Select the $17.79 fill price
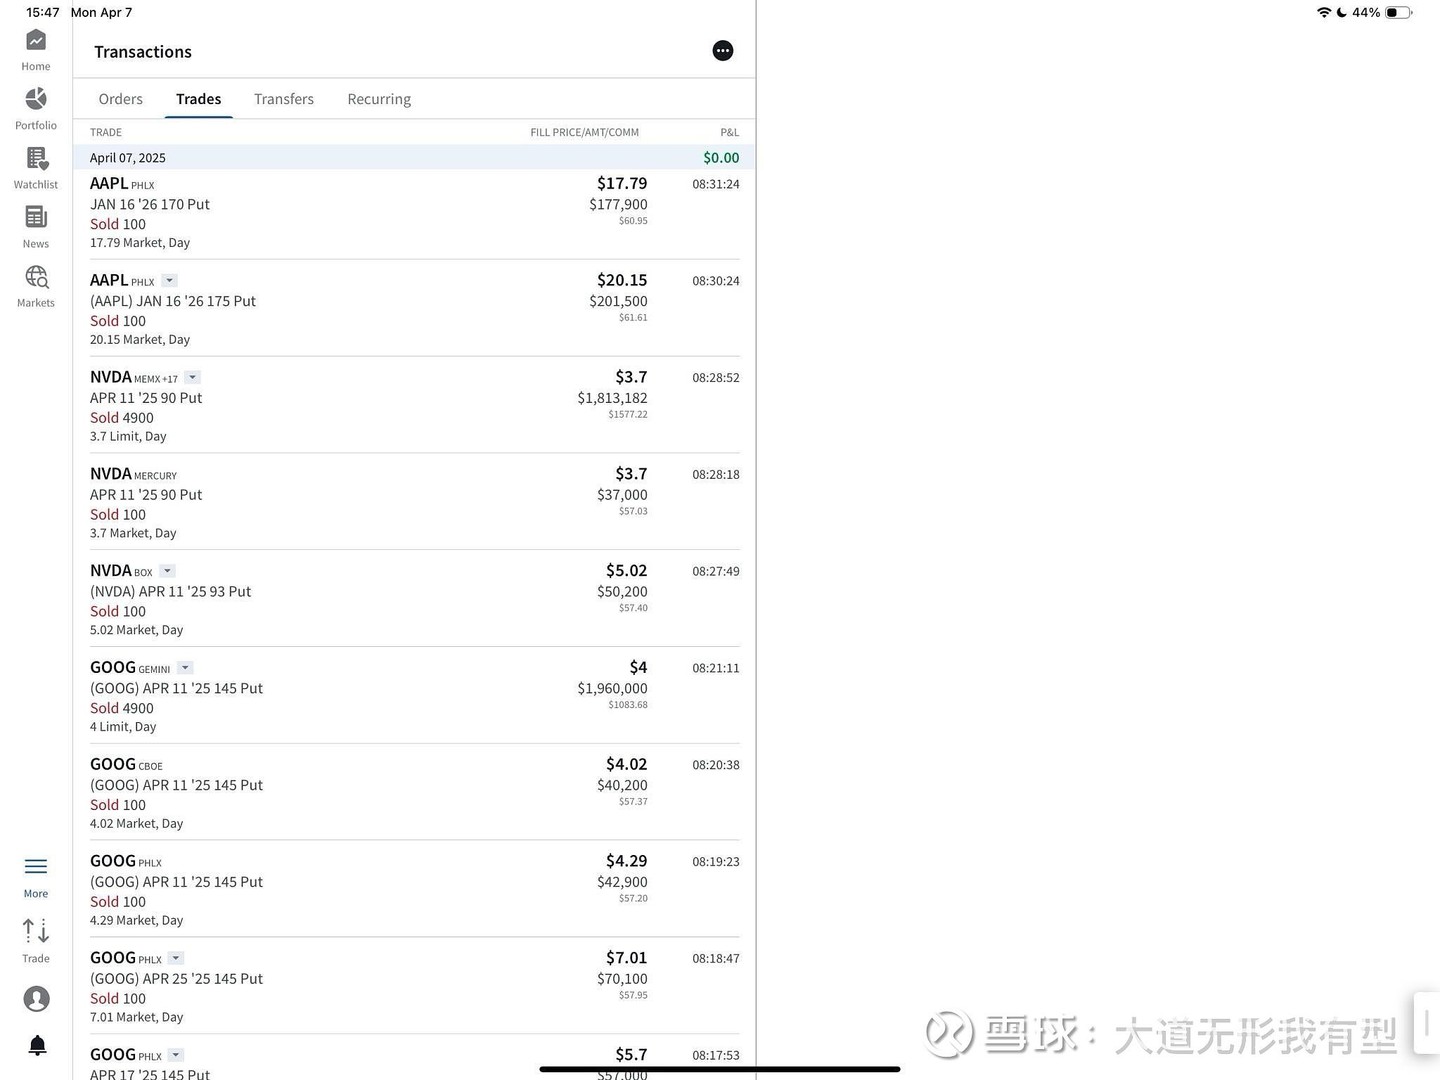The width and height of the screenshot is (1440, 1080). tap(622, 184)
